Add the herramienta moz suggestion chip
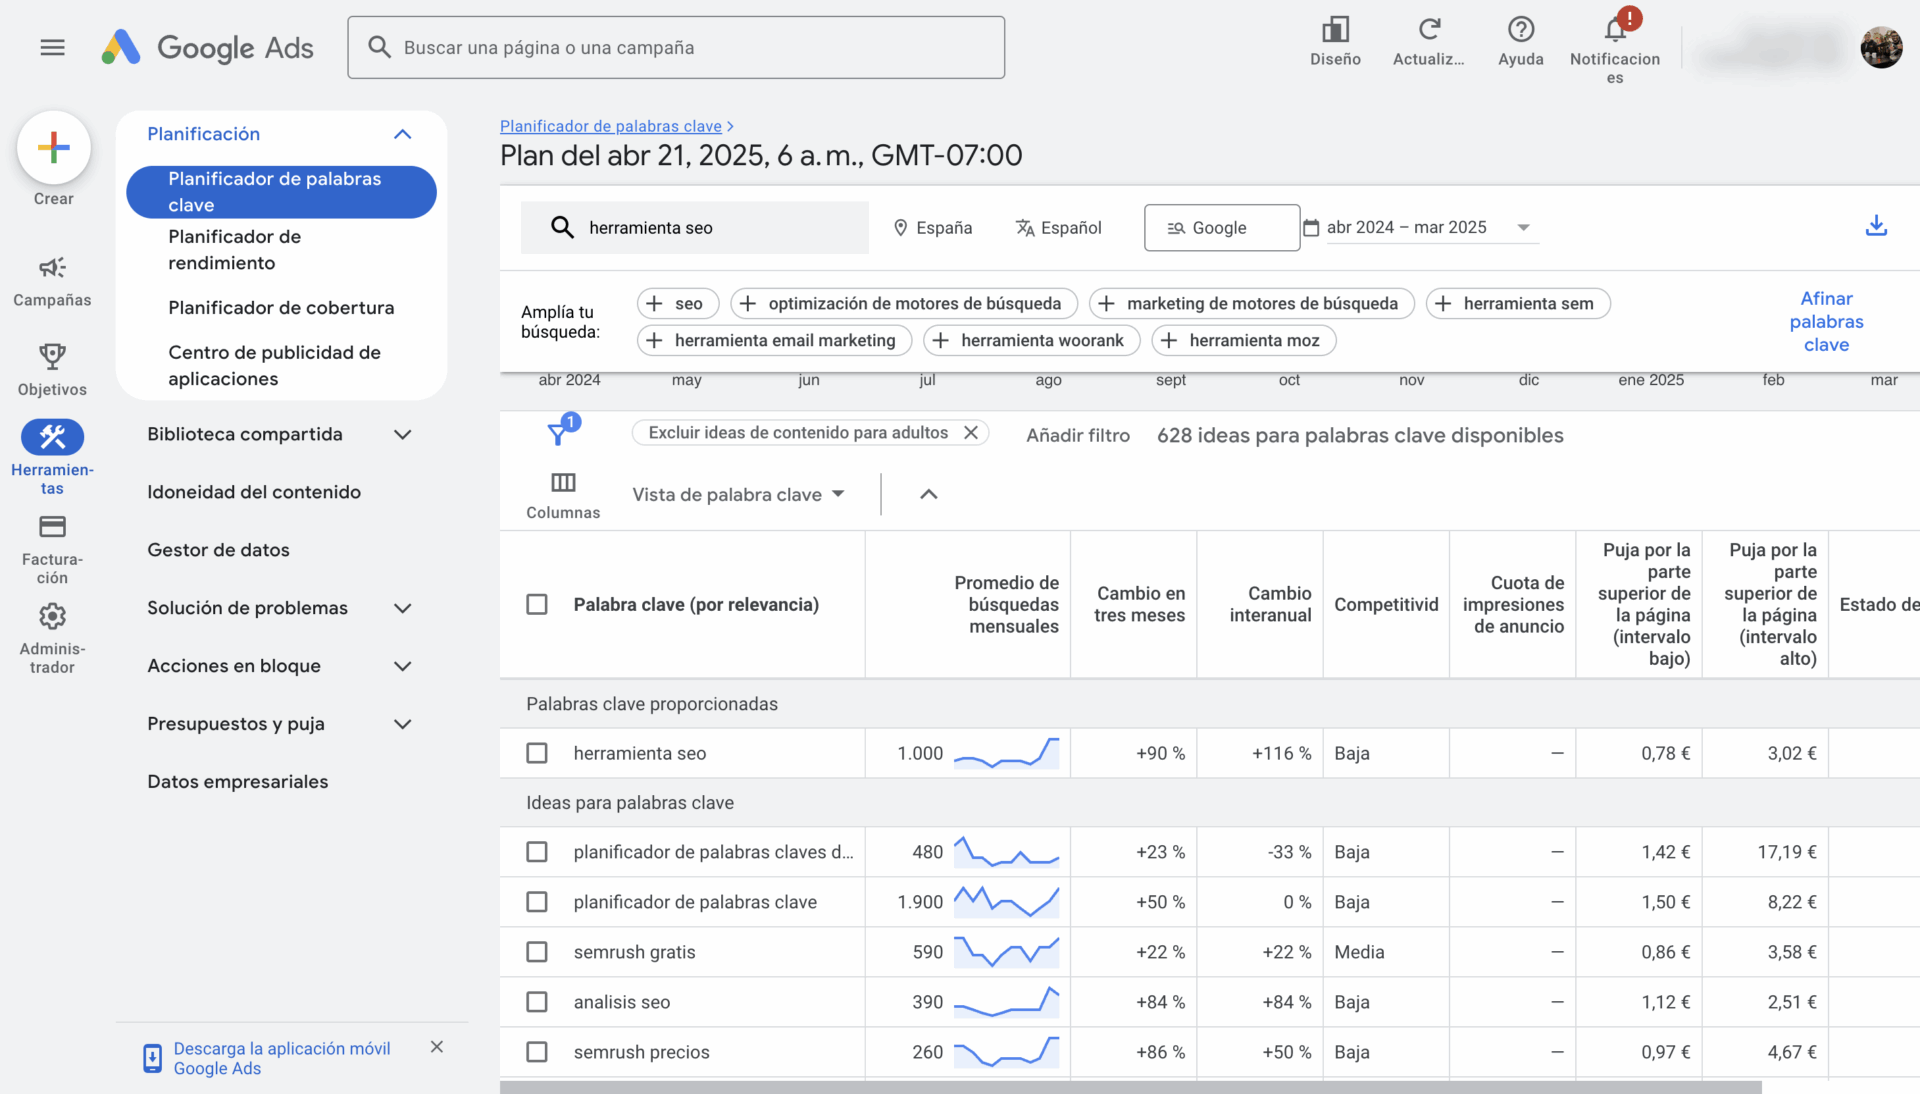This screenshot has height=1094, width=1920. point(1243,340)
